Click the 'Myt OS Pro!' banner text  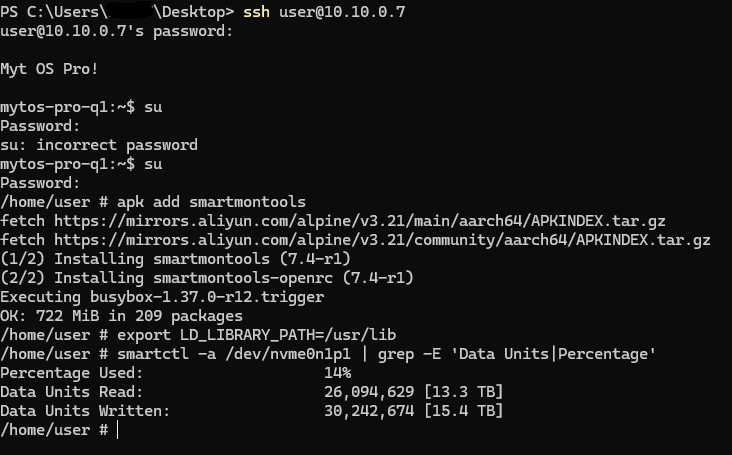(50, 69)
